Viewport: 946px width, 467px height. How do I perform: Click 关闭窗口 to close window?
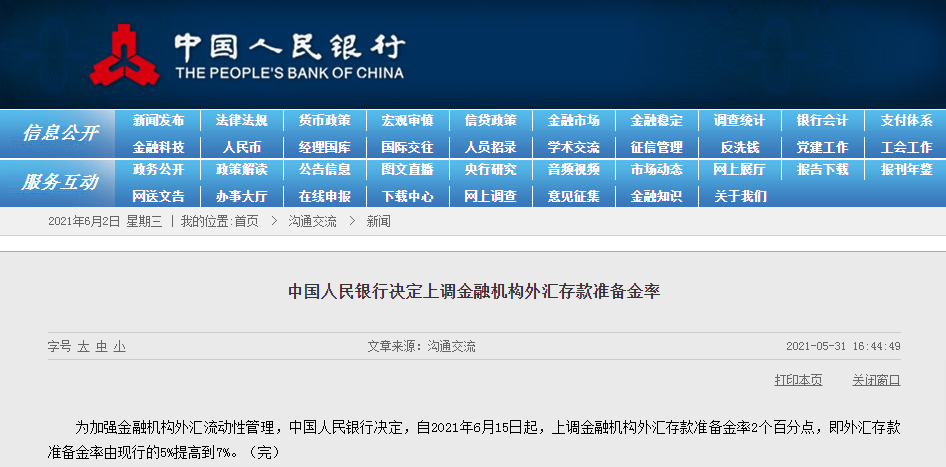tap(876, 380)
